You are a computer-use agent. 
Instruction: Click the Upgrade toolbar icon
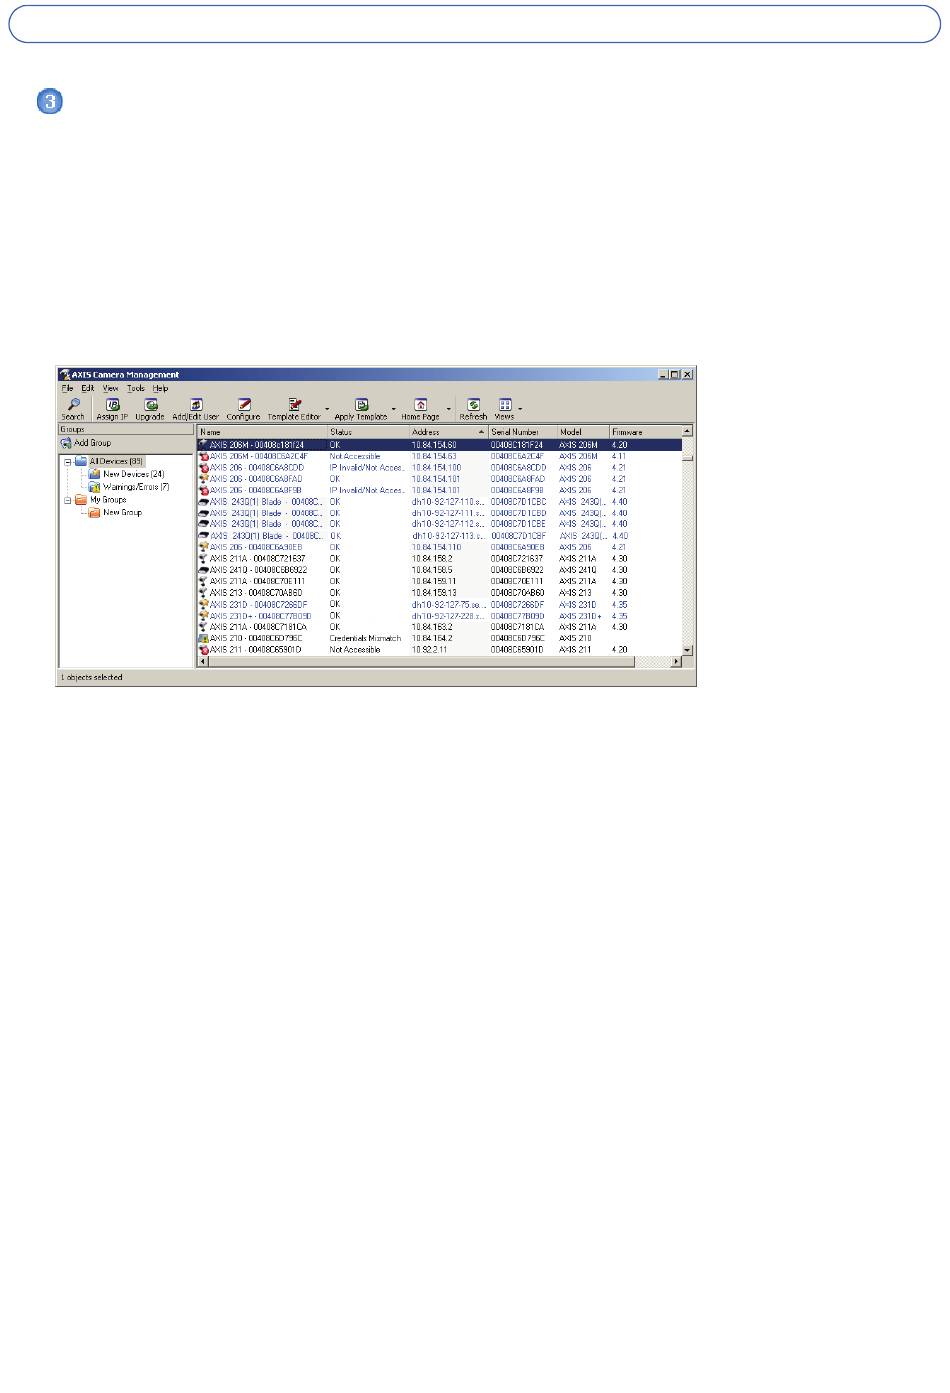150,405
